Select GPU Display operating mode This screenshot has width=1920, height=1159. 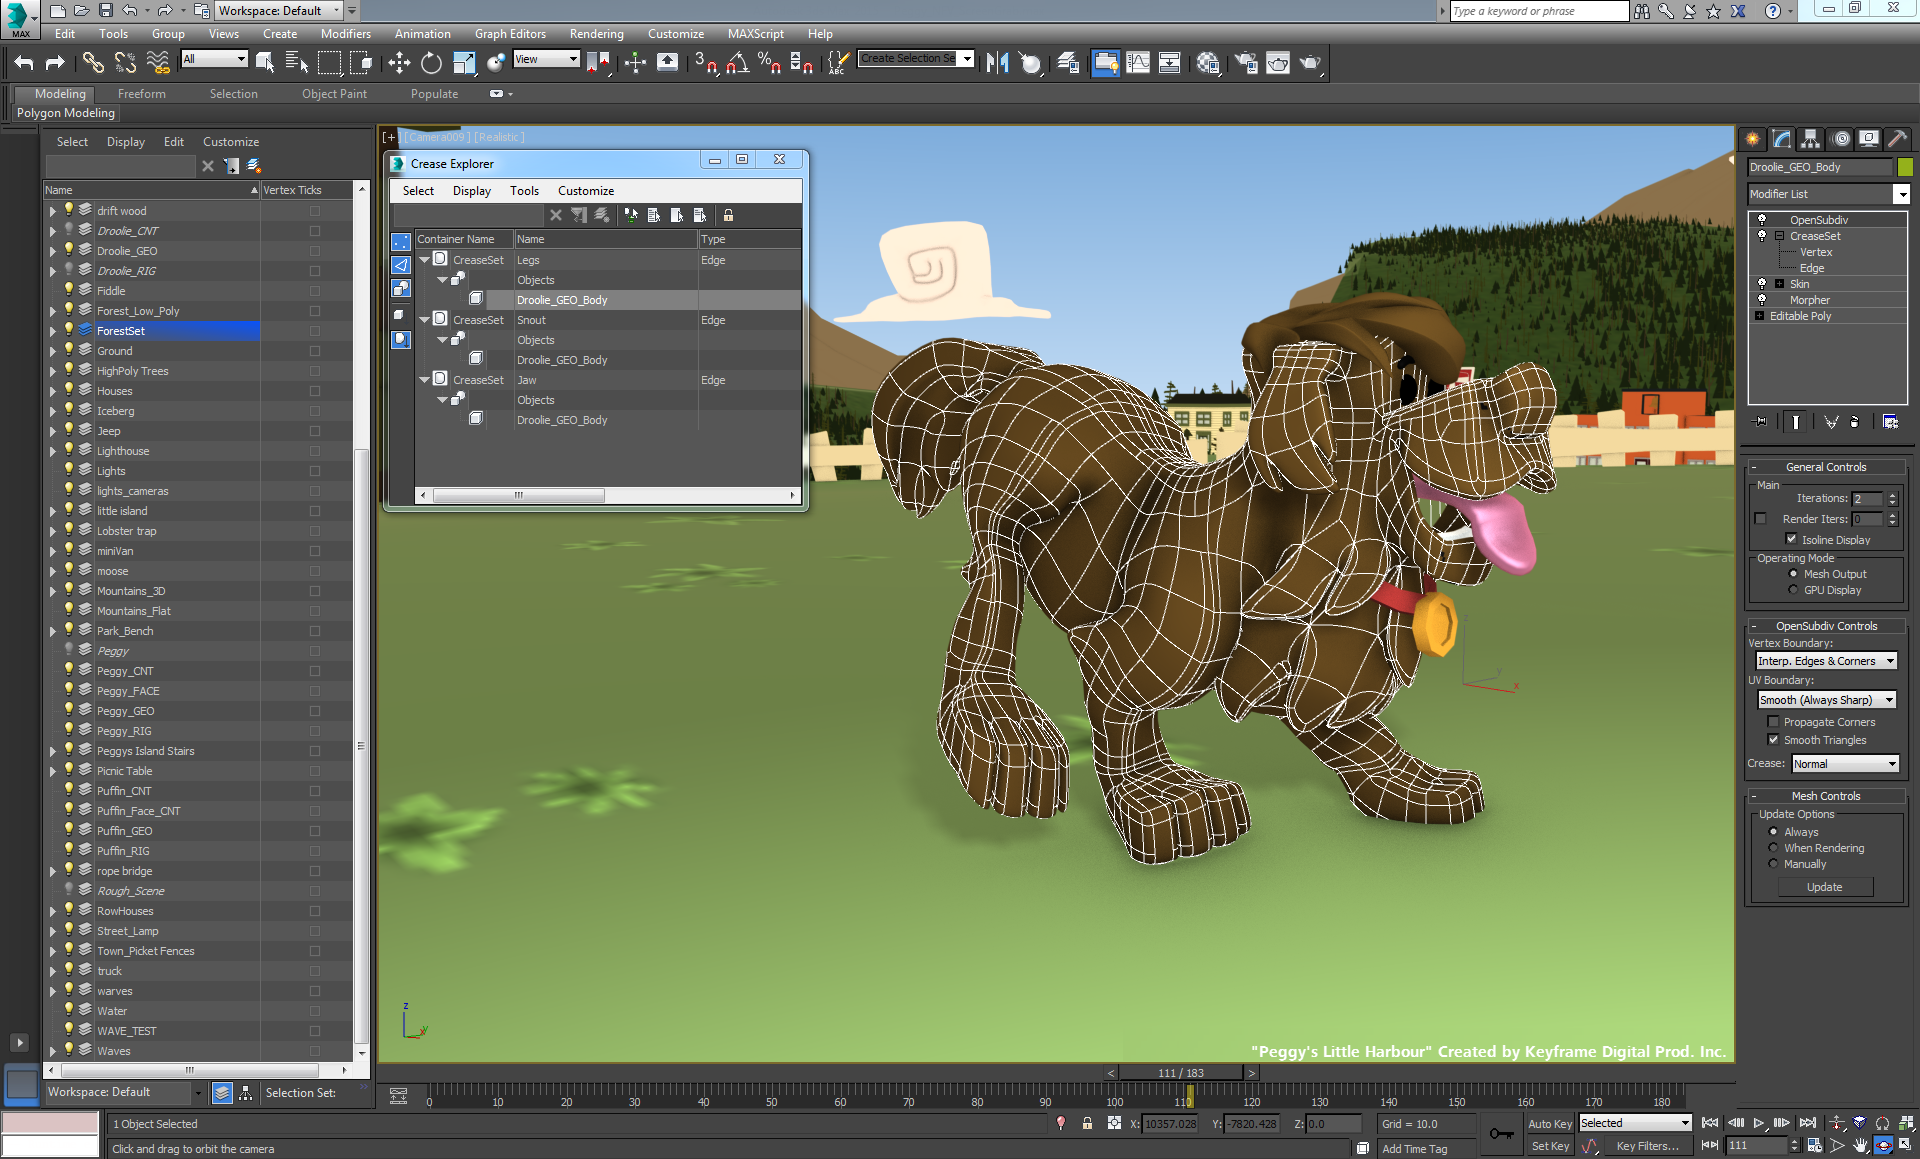click(1793, 590)
